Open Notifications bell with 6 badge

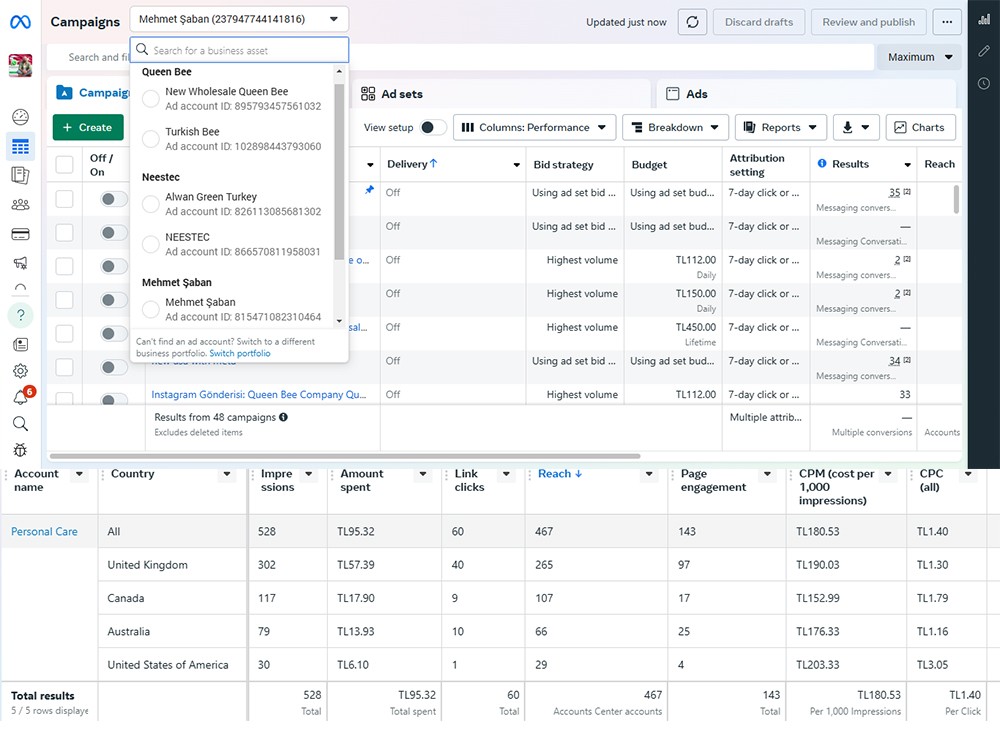pyautogui.click(x=22, y=396)
